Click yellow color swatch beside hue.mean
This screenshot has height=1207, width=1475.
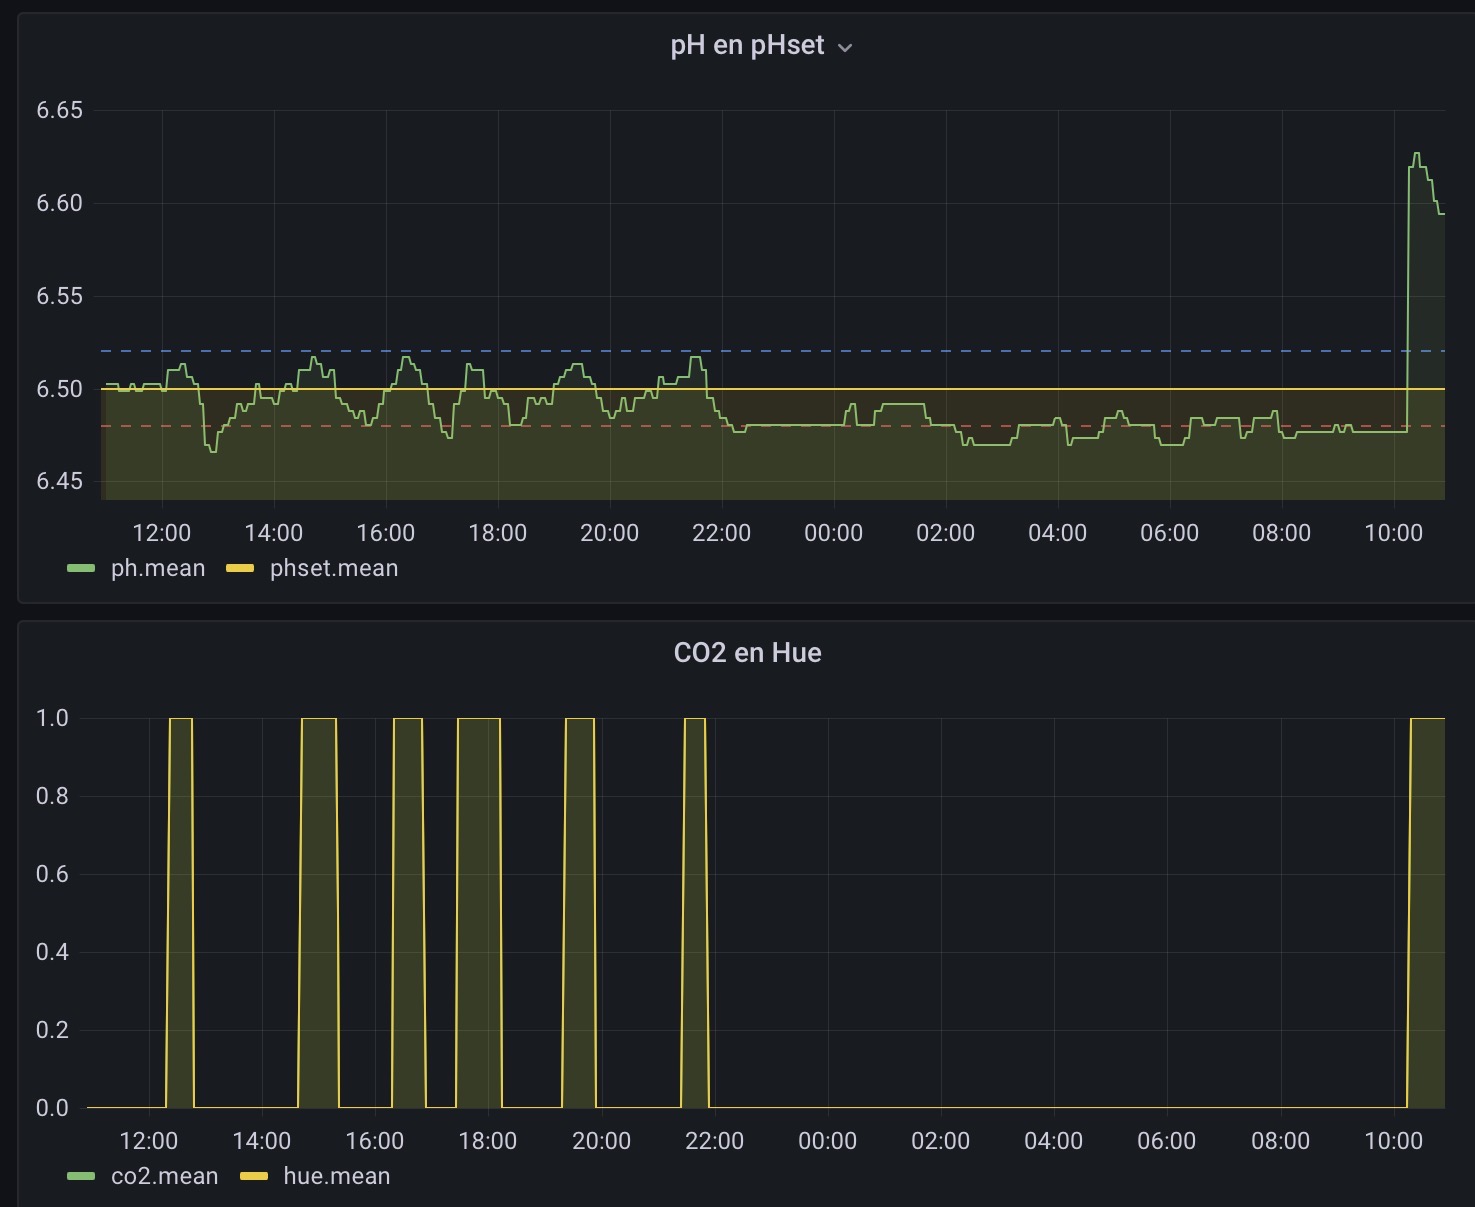click(254, 1176)
